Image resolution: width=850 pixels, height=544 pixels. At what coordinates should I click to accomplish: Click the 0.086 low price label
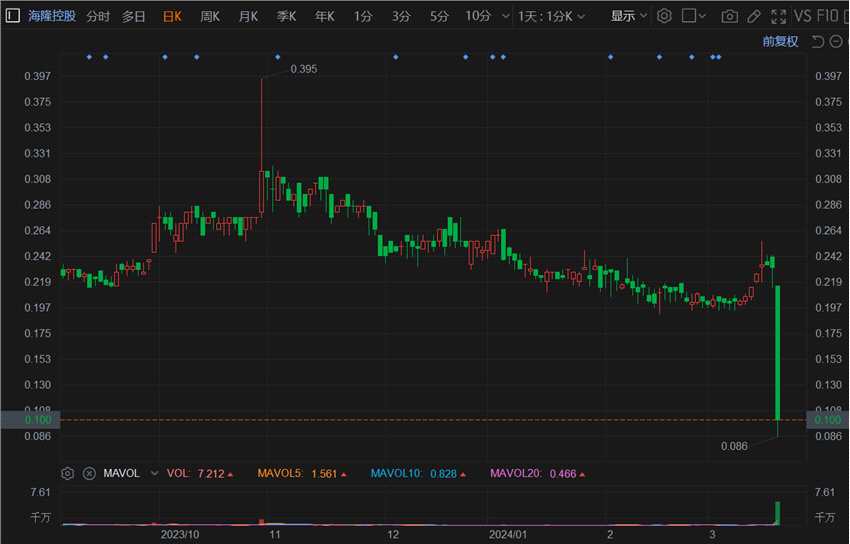[734, 446]
